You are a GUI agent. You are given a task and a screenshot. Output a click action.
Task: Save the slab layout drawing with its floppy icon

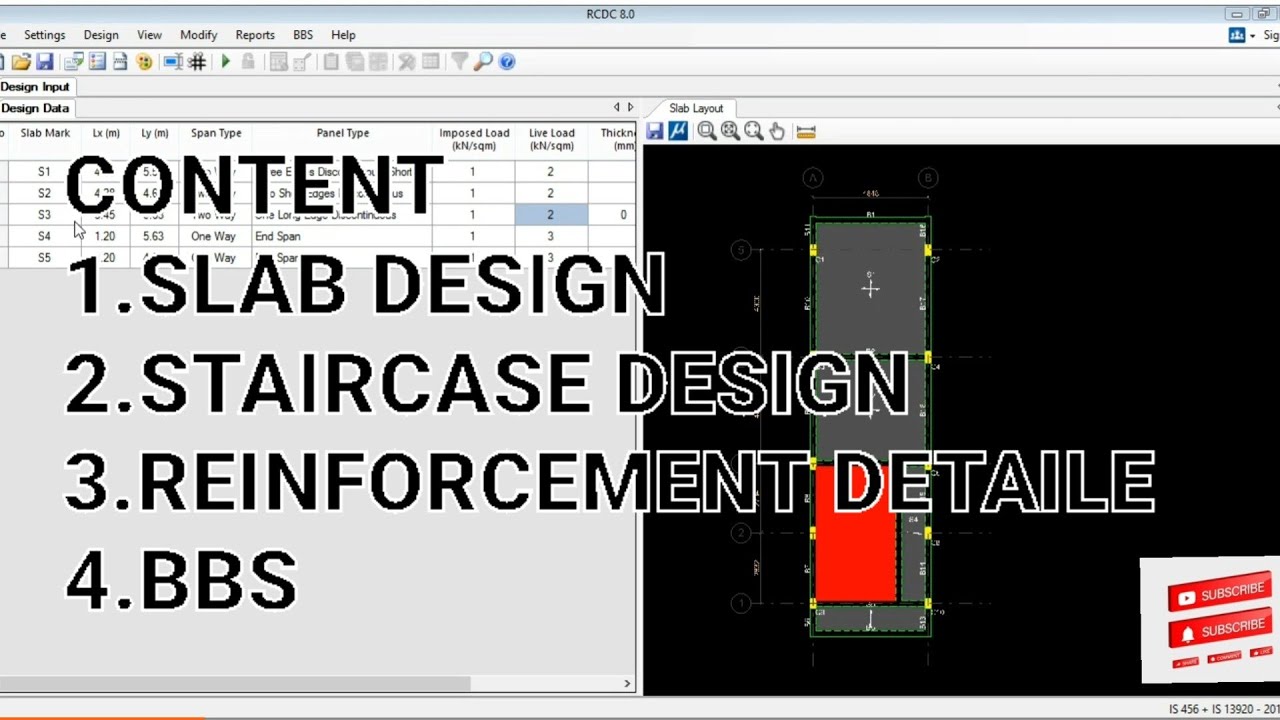(x=655, y=131)
